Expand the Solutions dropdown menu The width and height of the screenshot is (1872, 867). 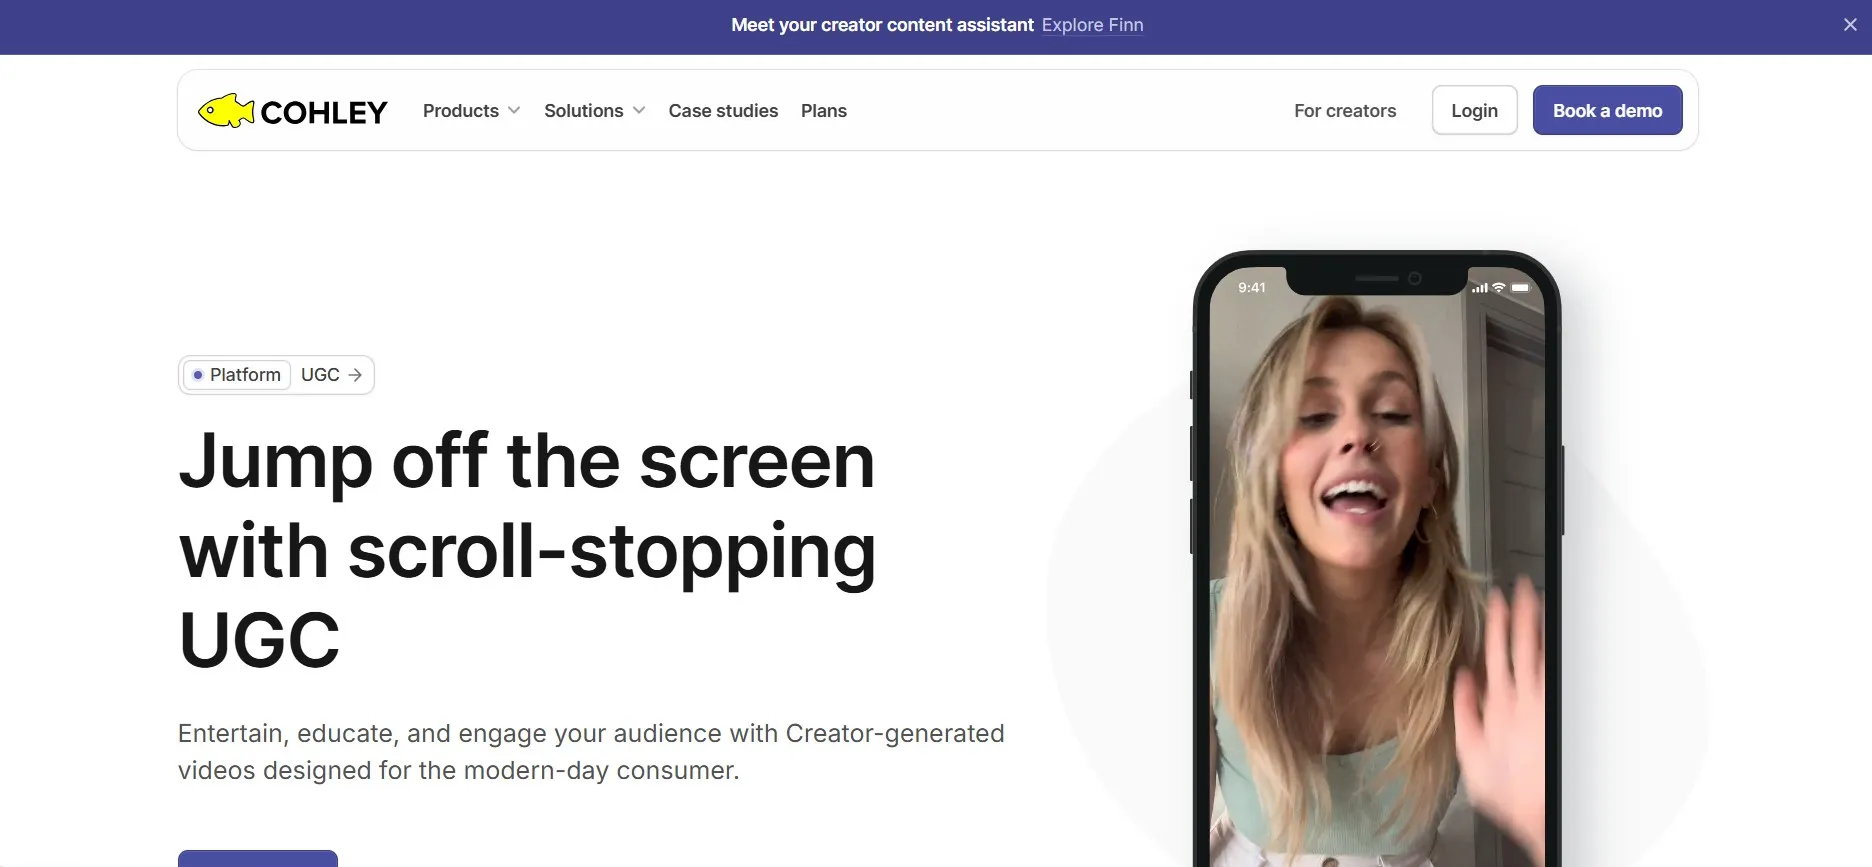[x=594, y=111]
